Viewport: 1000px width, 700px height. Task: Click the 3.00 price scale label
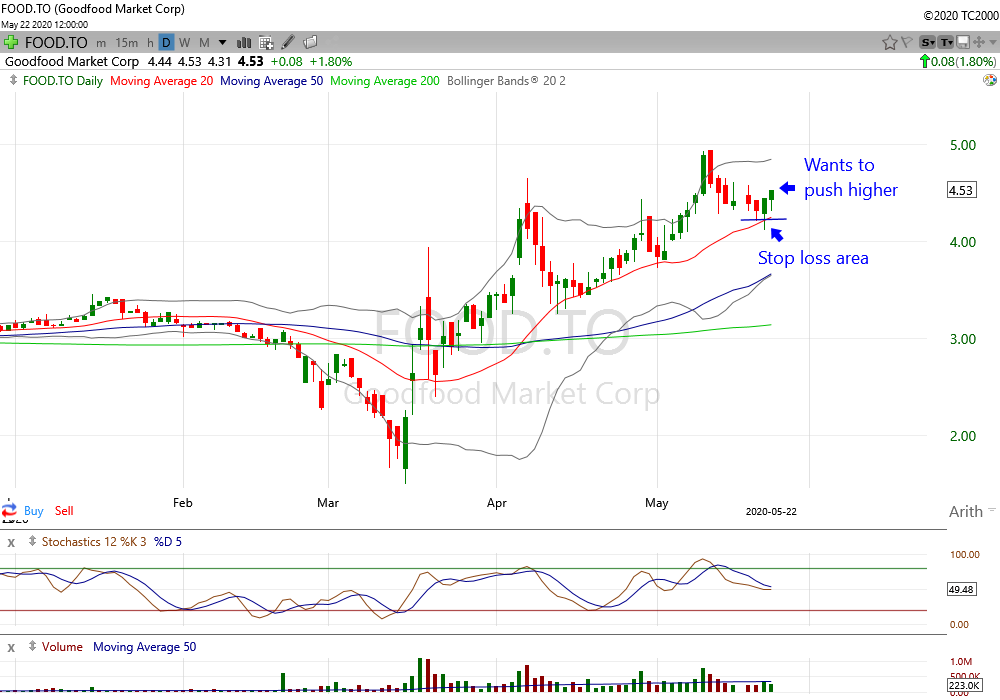[962, 339]
